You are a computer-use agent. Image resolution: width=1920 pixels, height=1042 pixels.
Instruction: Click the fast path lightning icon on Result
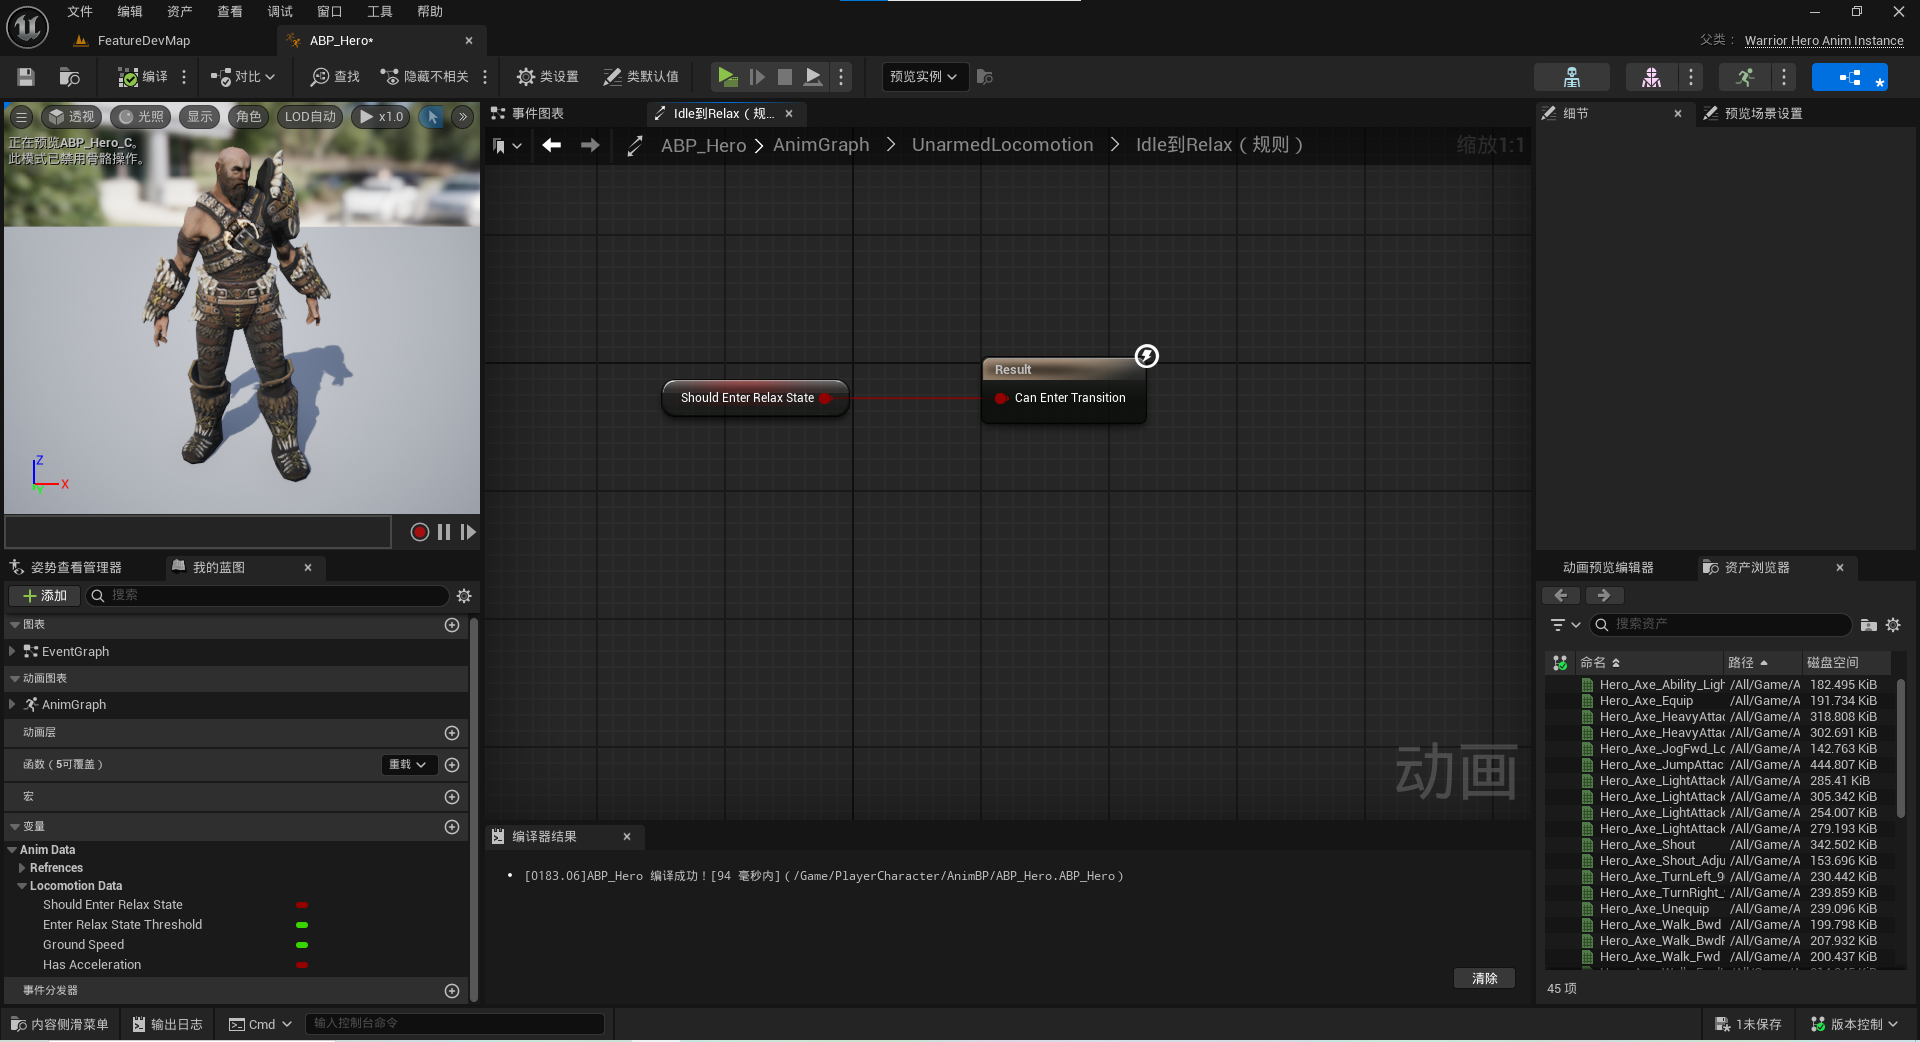click(x=1146, y=356)
